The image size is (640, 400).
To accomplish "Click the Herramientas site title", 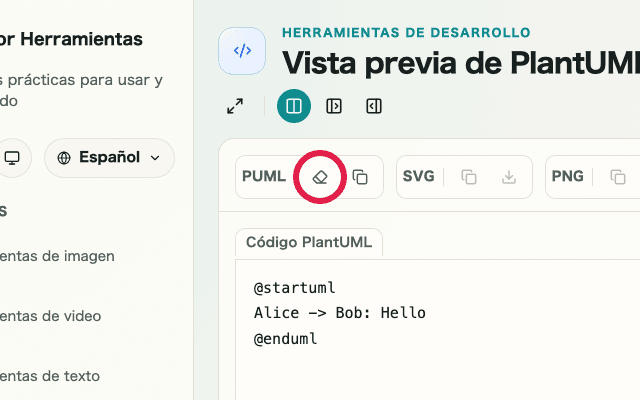I will [71, 39].
